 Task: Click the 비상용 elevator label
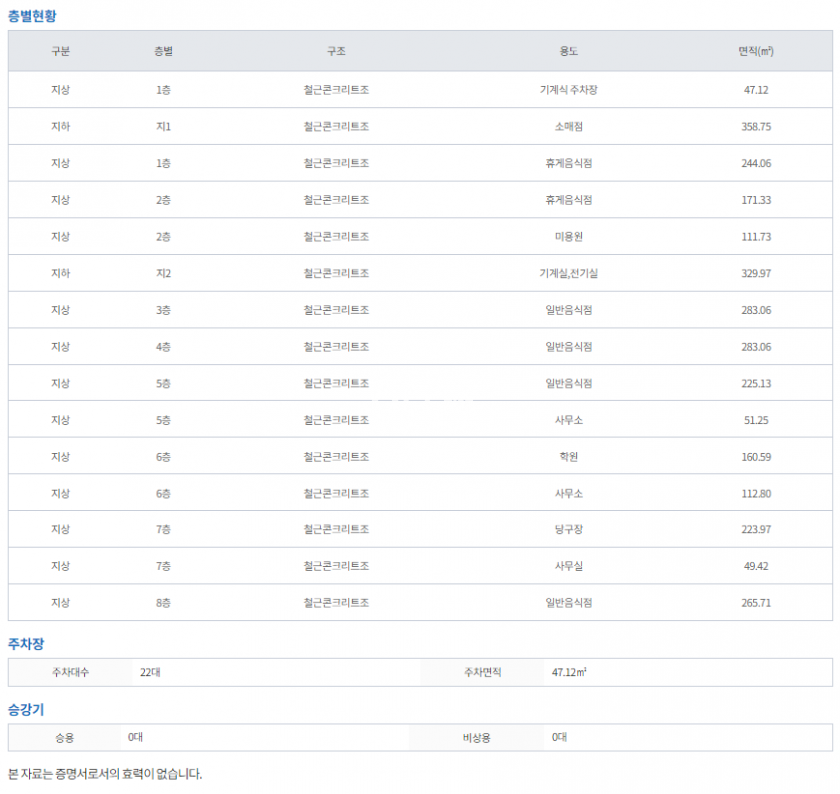coord(477,738)
